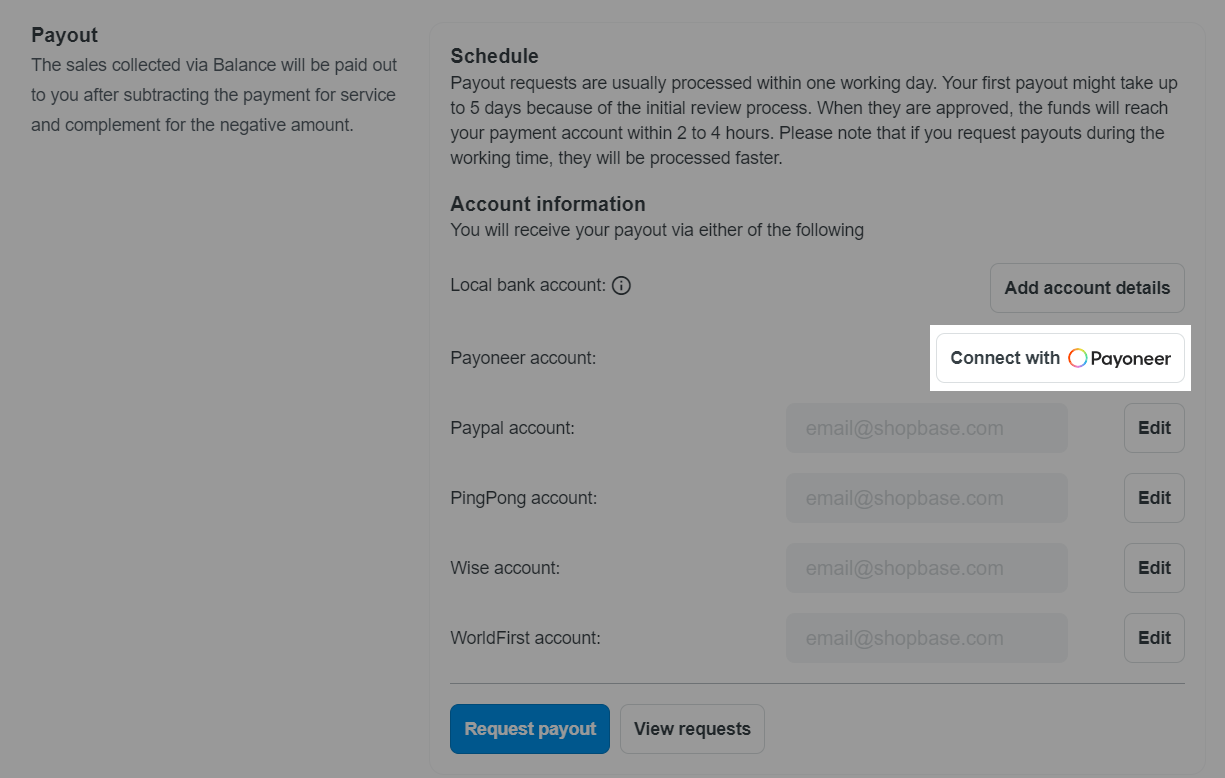
Task: Open View requests
Action: 692,729
